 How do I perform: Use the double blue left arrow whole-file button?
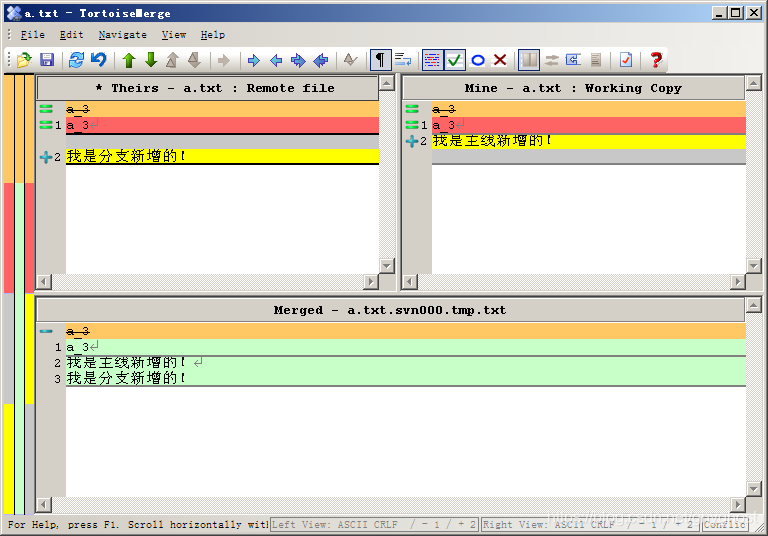click(320, 60)
